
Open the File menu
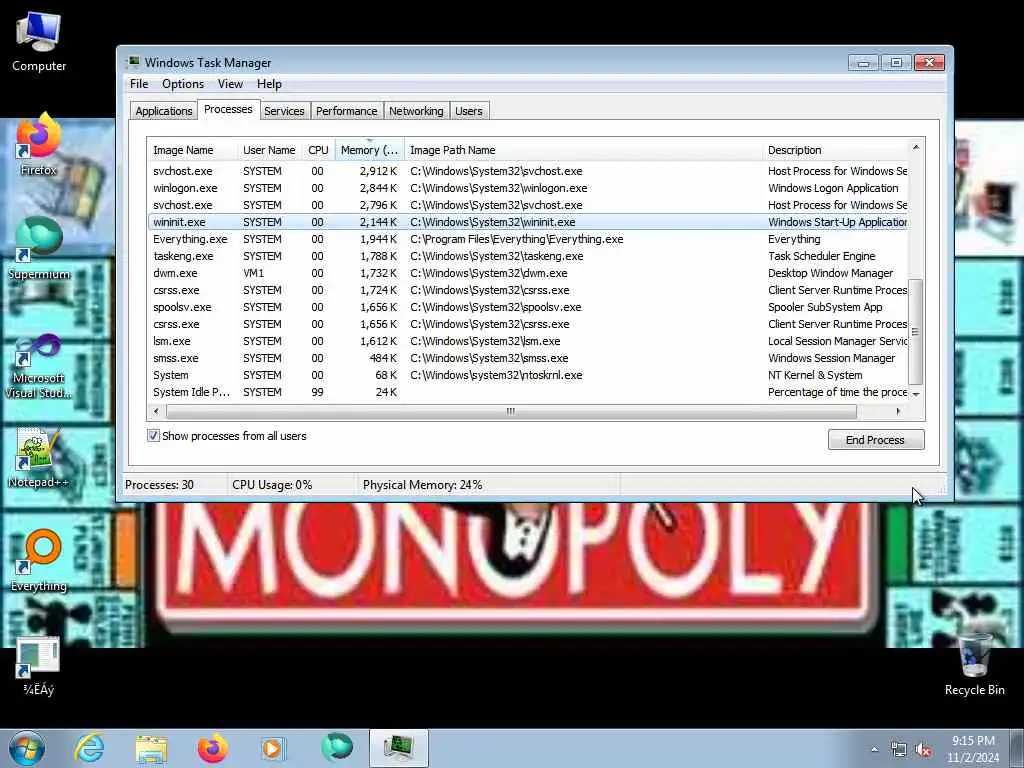139,84
